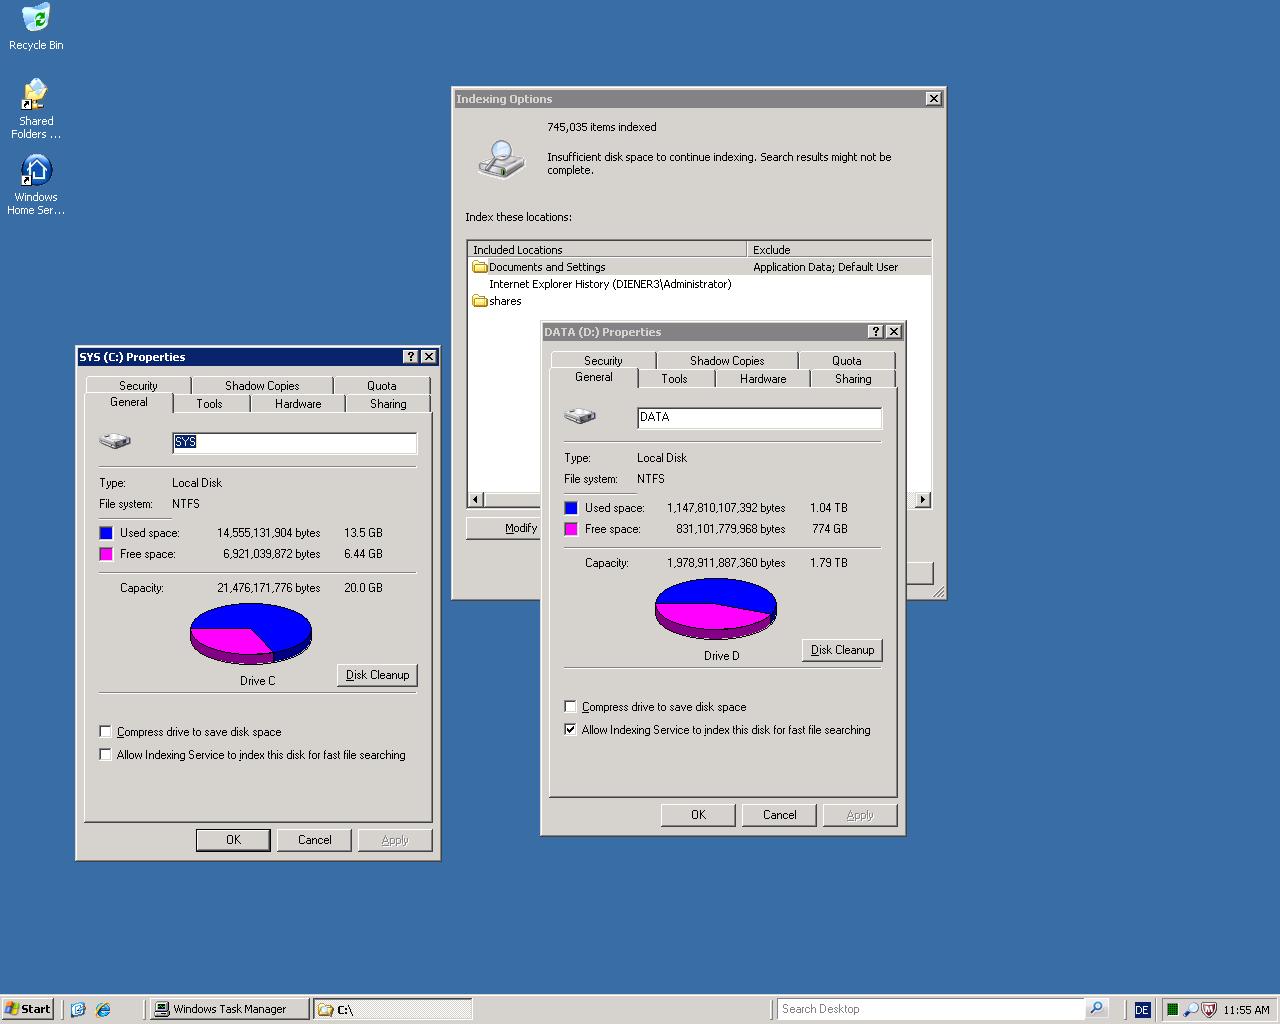Image resolution: width=1280 pixels, height=1024 pixels.
Task: Open the Quota tab in DATA (D:) Properties
Action: tap(846, 361)
